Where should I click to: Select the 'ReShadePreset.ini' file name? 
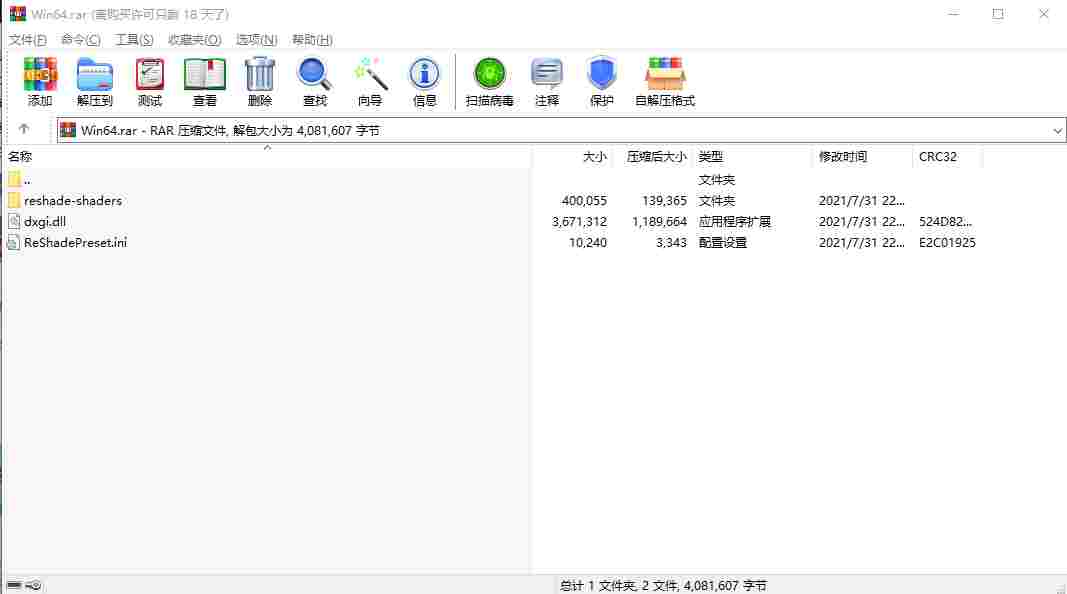(76, 242)
